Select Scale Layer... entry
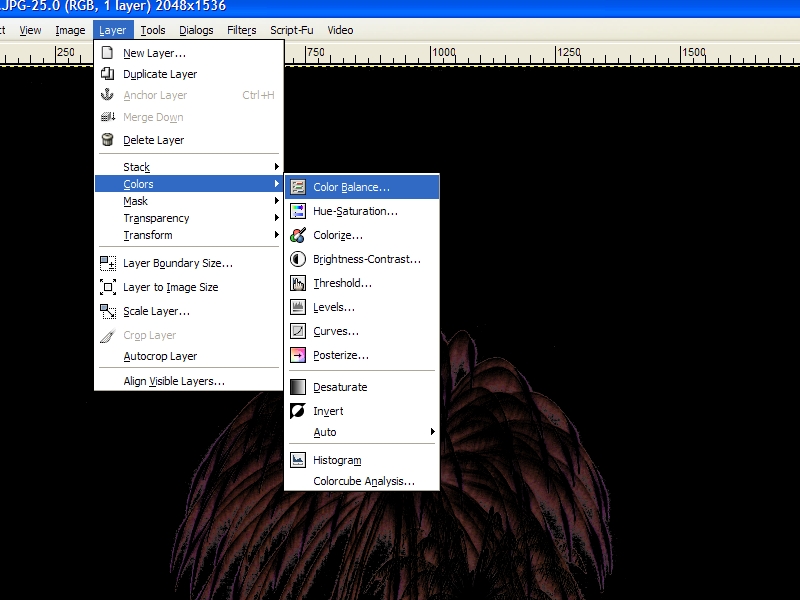Screen dimensions: 800x600 [189, 311]
